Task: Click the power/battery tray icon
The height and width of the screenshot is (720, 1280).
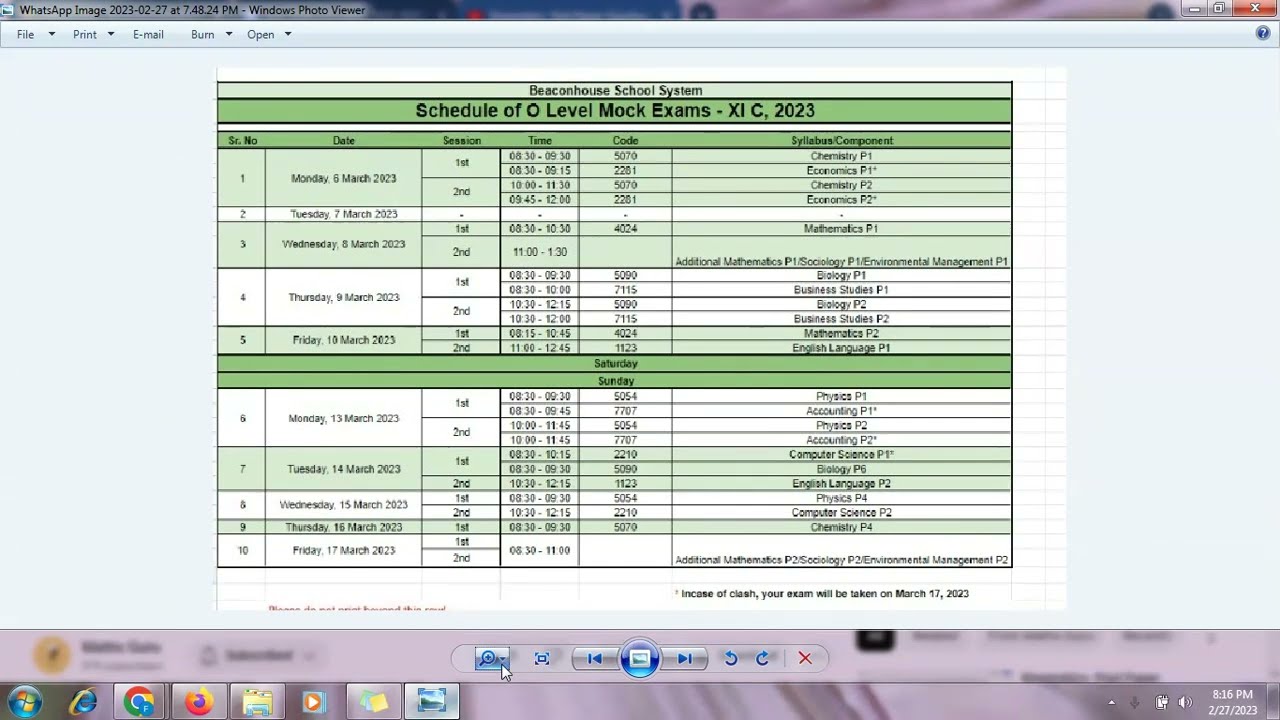Action: [x=1162, y=702]
